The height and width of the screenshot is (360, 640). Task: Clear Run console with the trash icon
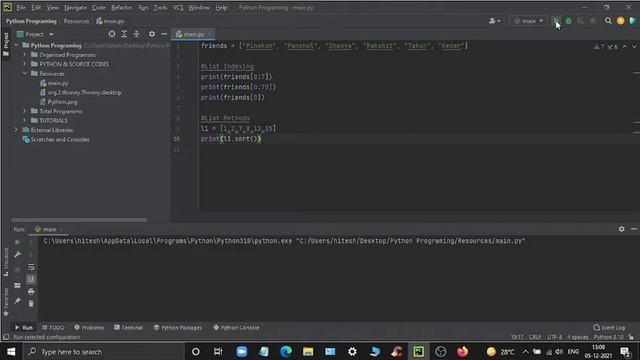point(31,304)
